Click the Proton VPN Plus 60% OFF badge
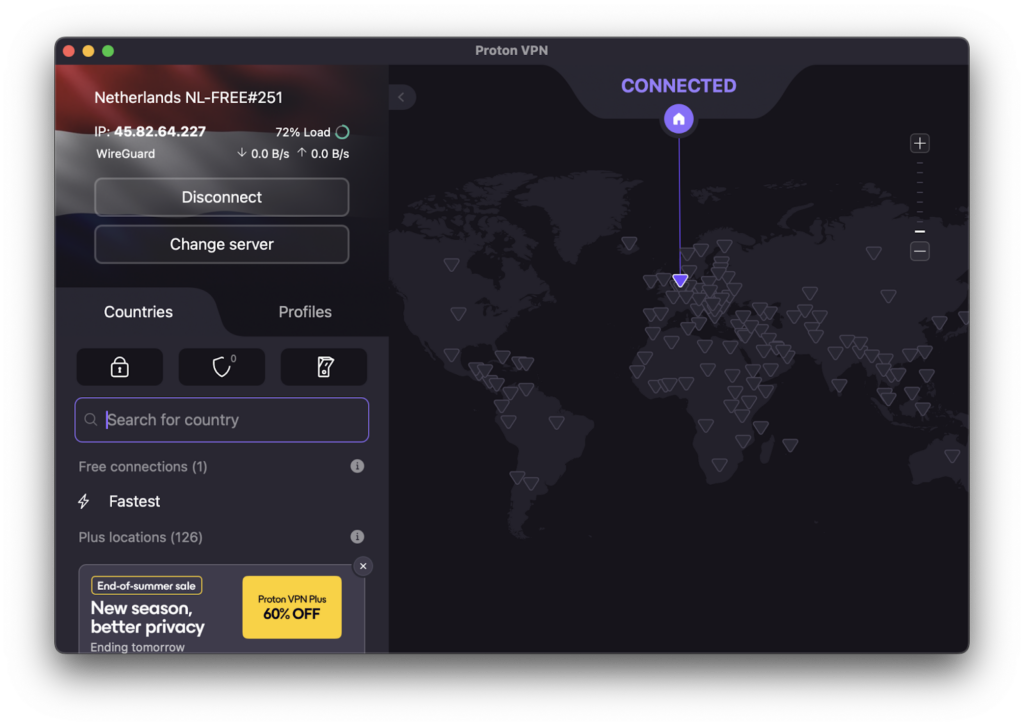Image resolution: width=1024 pixels, height=726 pixels. click(292, 607)
